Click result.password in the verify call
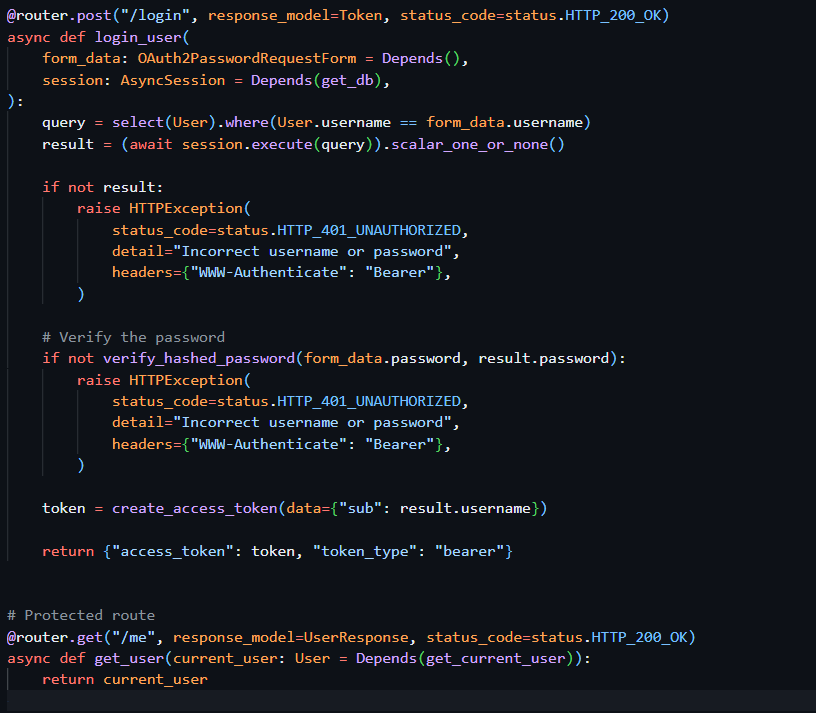 pyautogui.click(x=543, y=359)
